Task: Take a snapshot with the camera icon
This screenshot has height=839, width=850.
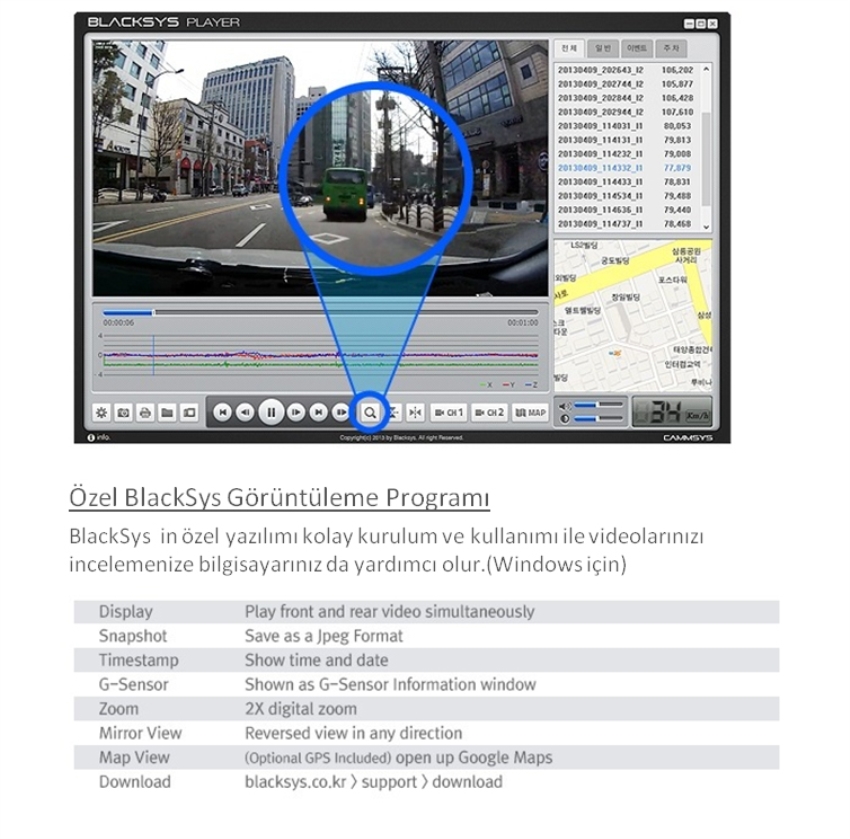Action: (x=124, y=413)
